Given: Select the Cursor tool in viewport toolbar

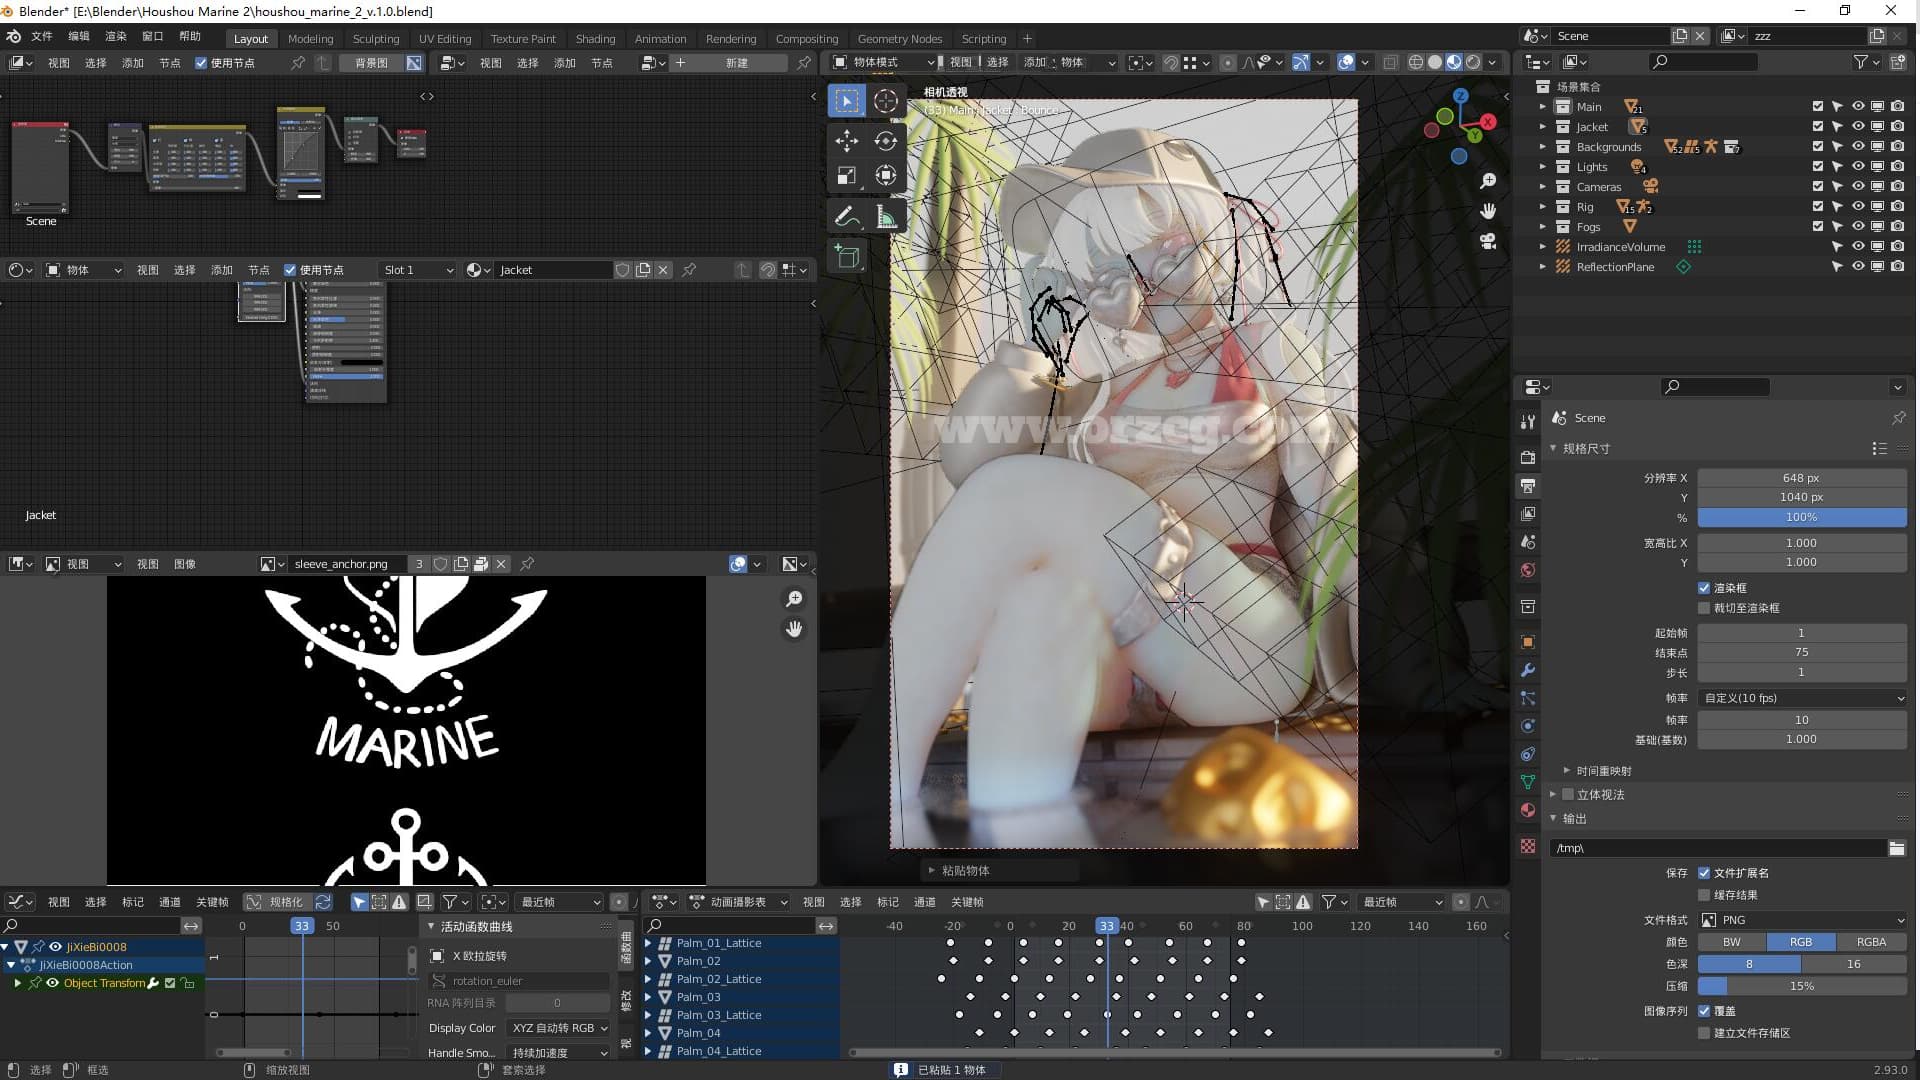Looking at the screenshot, I should pyautogui.click(x=885, y=100).
